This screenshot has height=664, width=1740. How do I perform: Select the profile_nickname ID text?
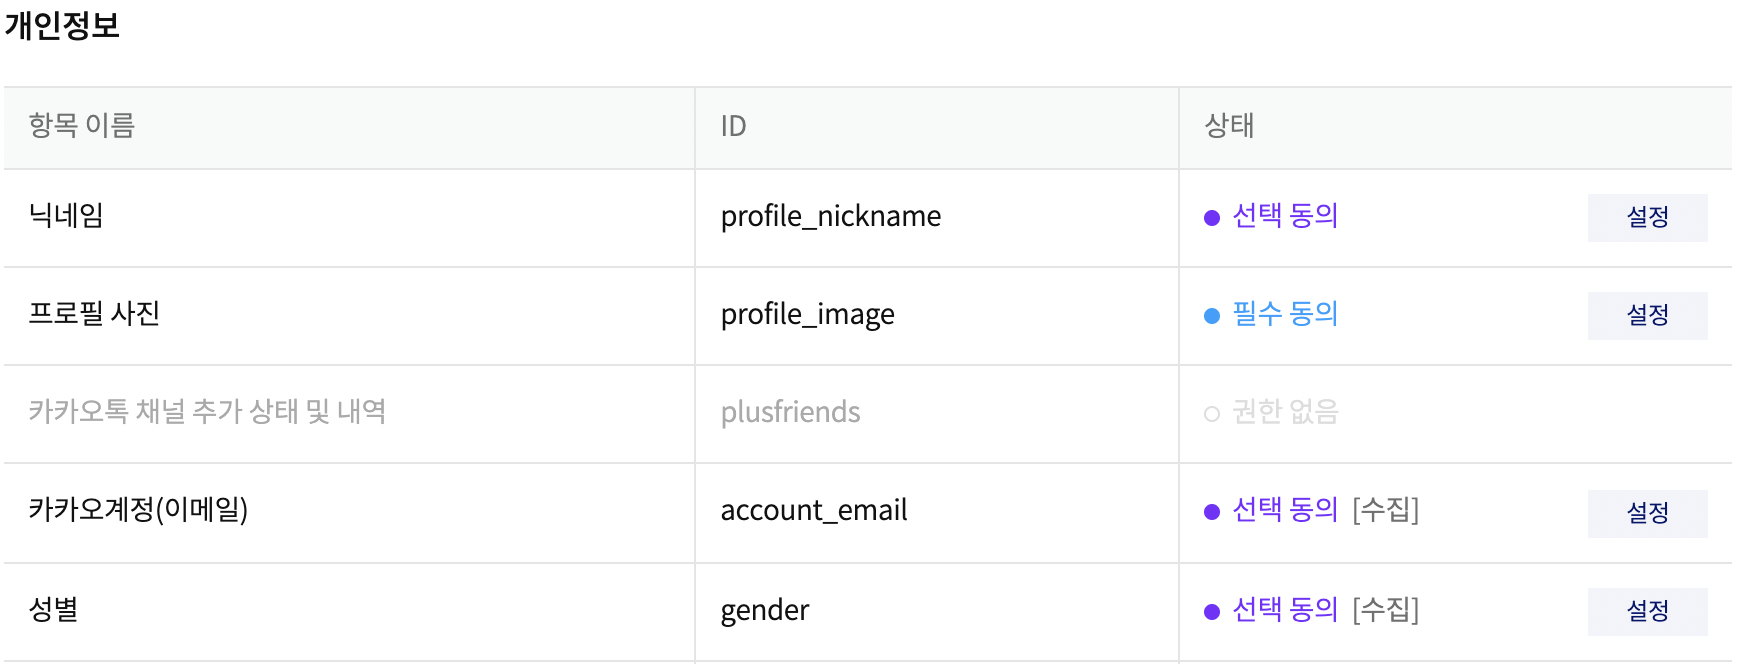tap(831, 216)
